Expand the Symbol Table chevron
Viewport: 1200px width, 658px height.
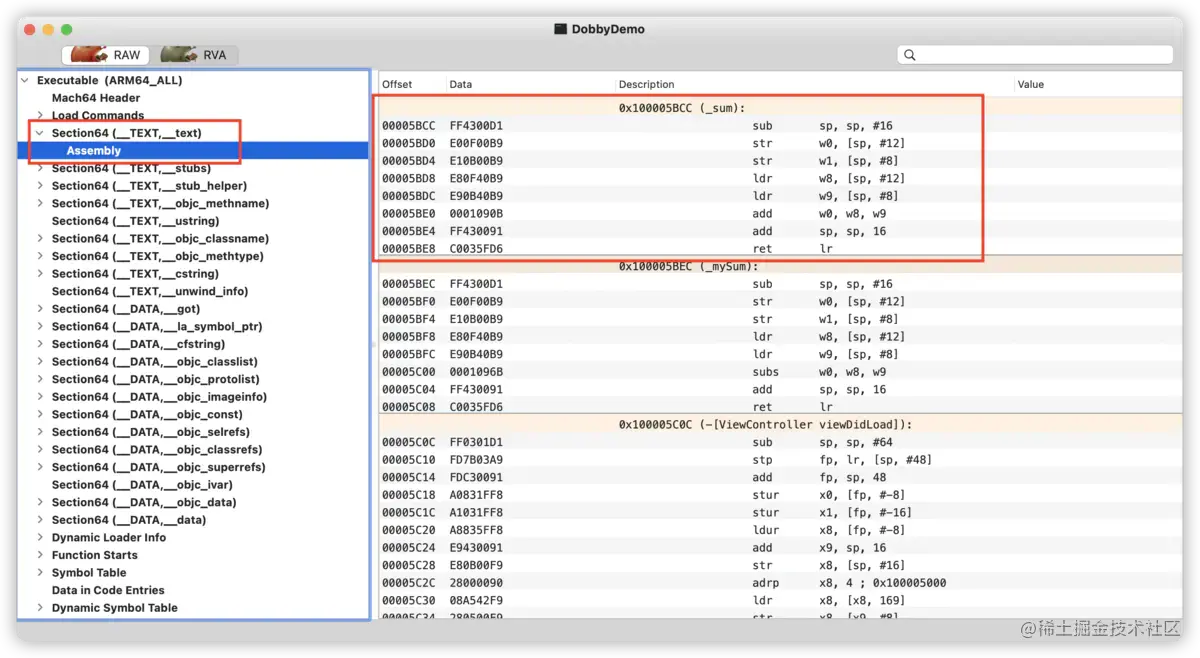pos(40,573)
